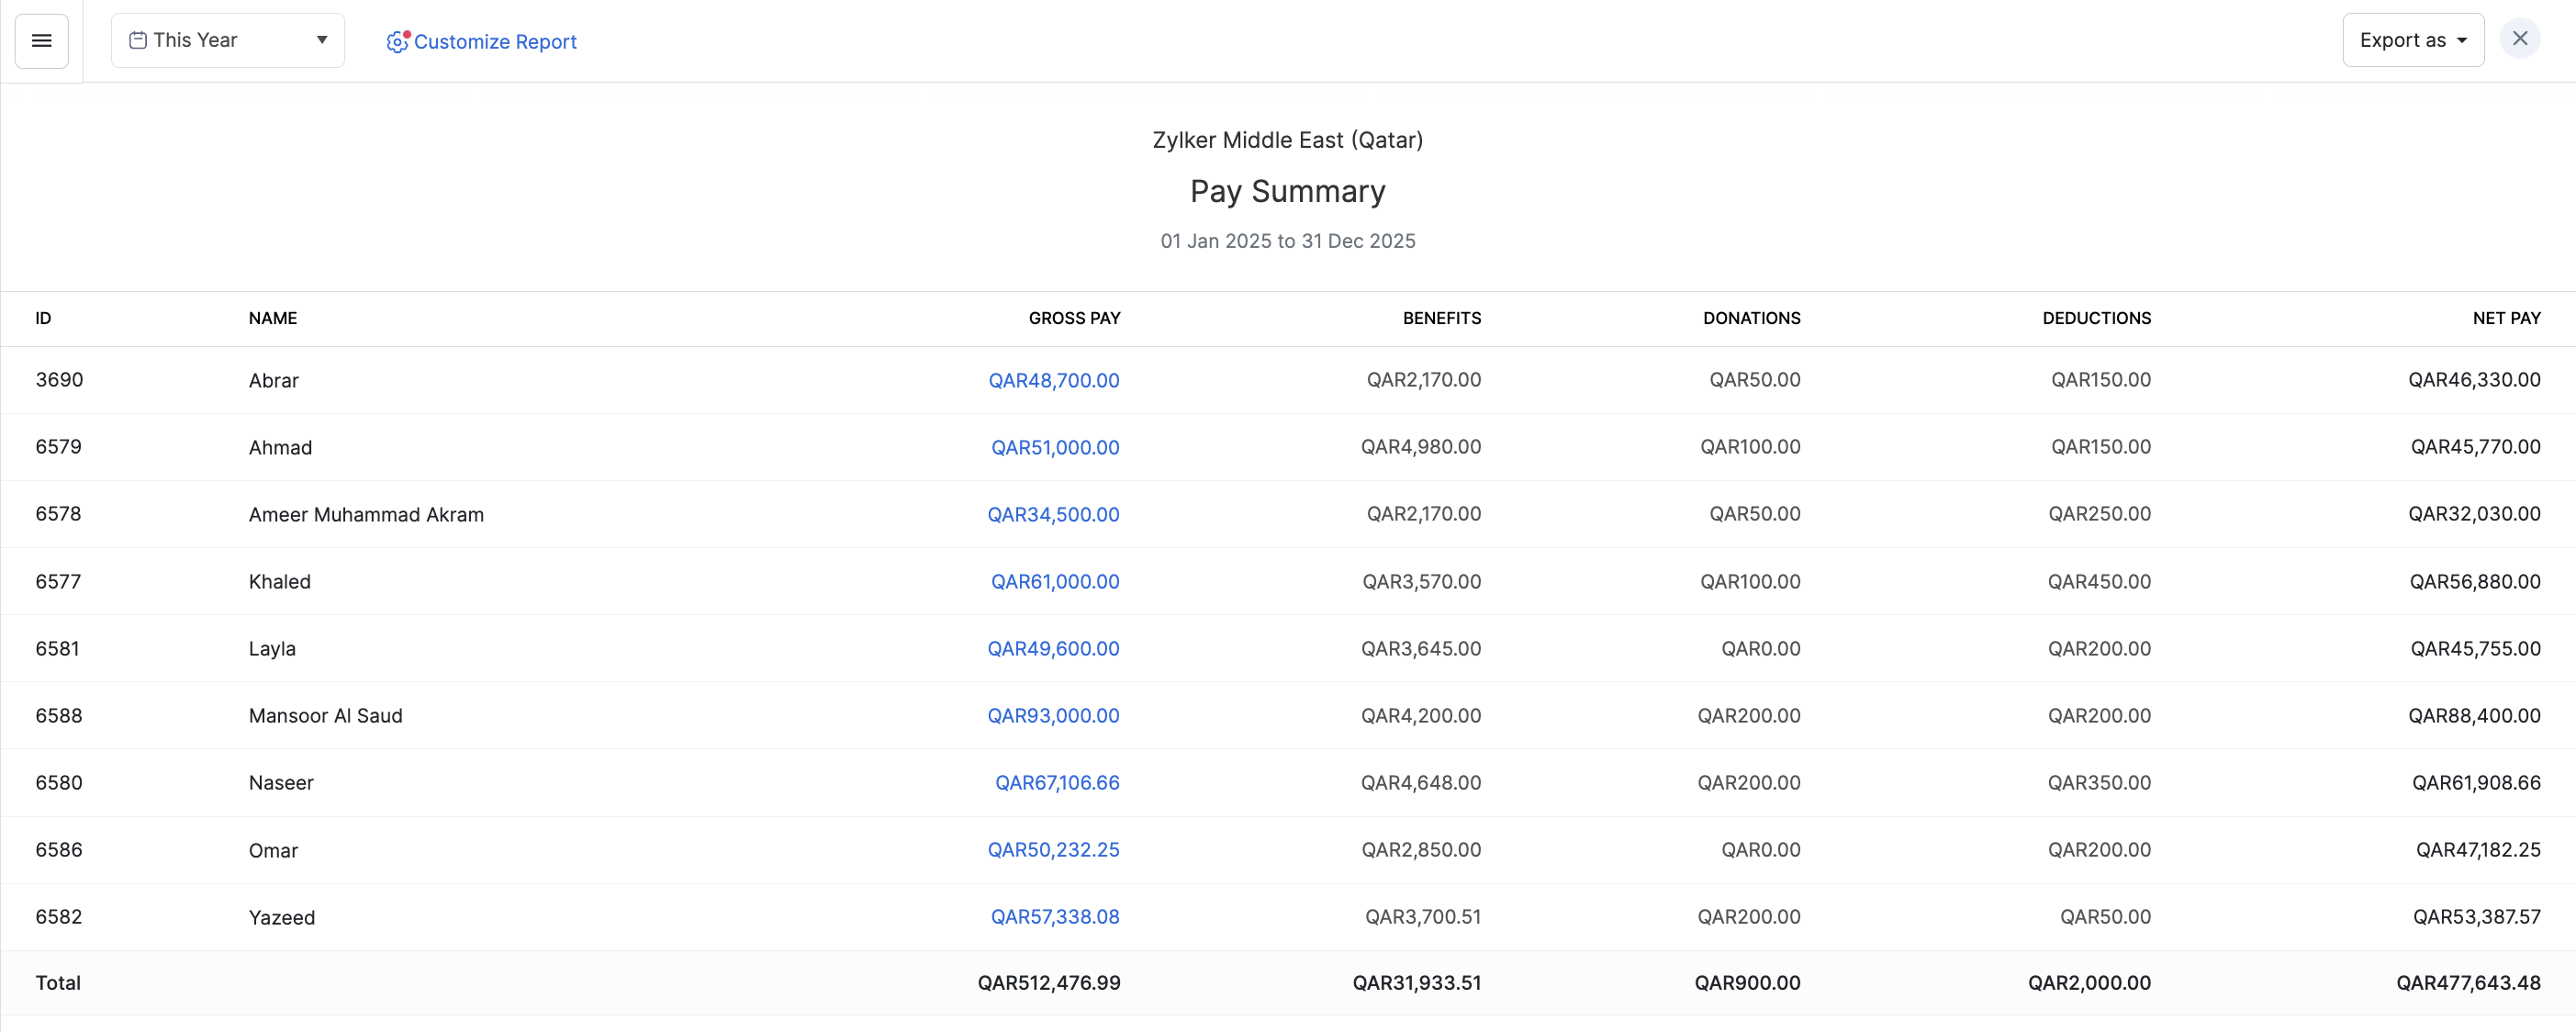Open Ahmad's gross pay QAR51,000.00

click(x=1054, y=447)
